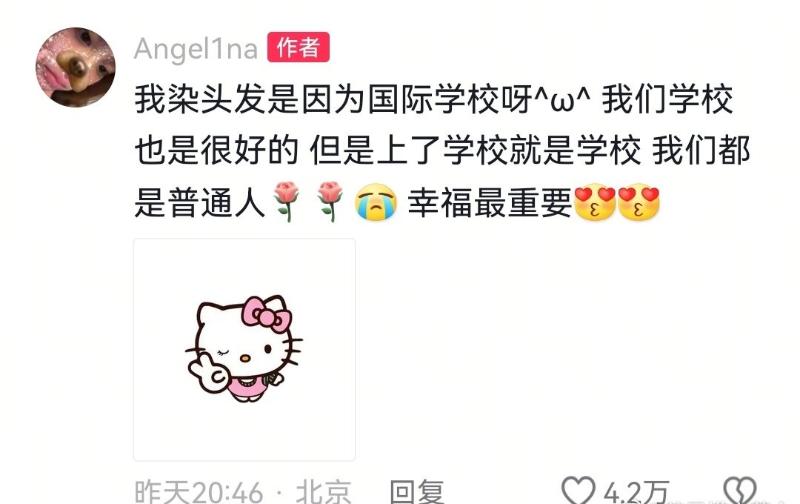This screenshot has height=504, width=800.
Task: Tap the second heart-eyes kiss emoji
Action: pyautogui.click(x=639, y=202)
